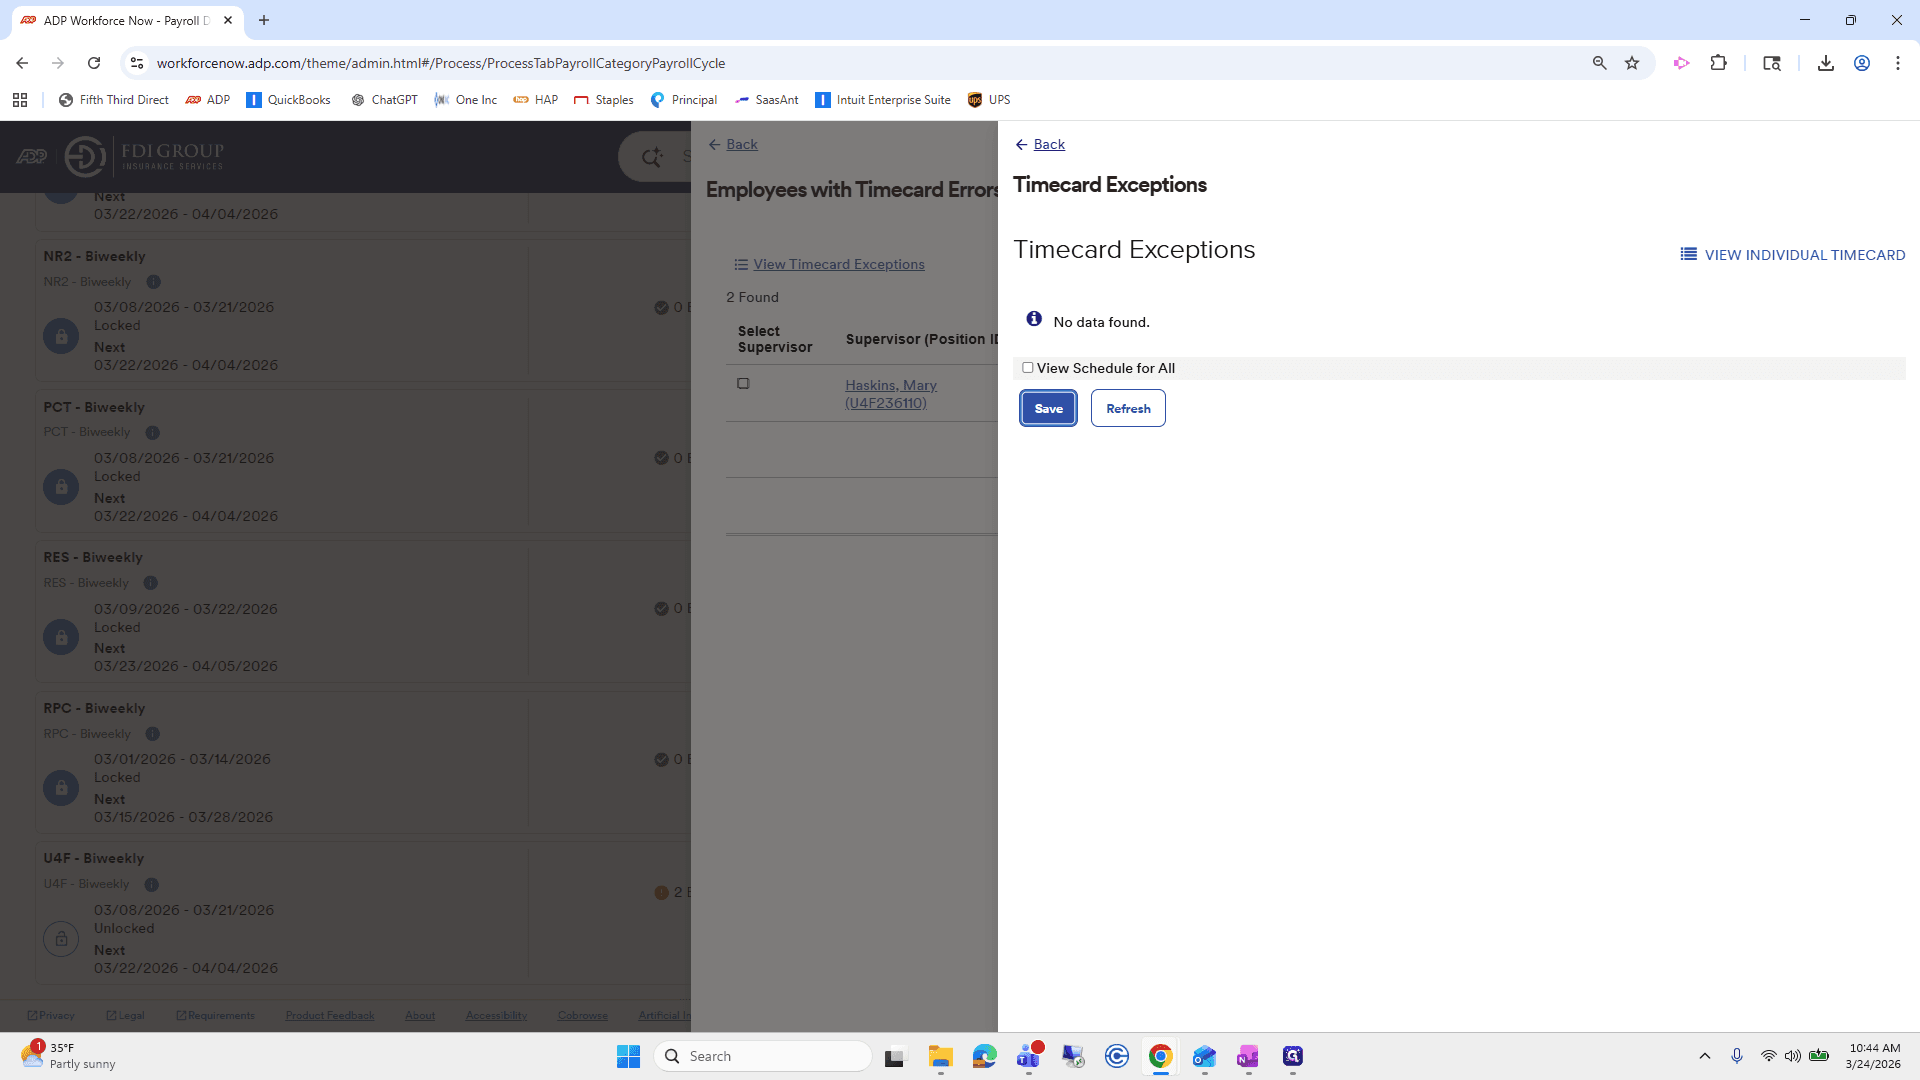This screenshot has width=1920, height=1080.
Task: Click the info icon beside No data found
Action: [x=1034, y=319]
